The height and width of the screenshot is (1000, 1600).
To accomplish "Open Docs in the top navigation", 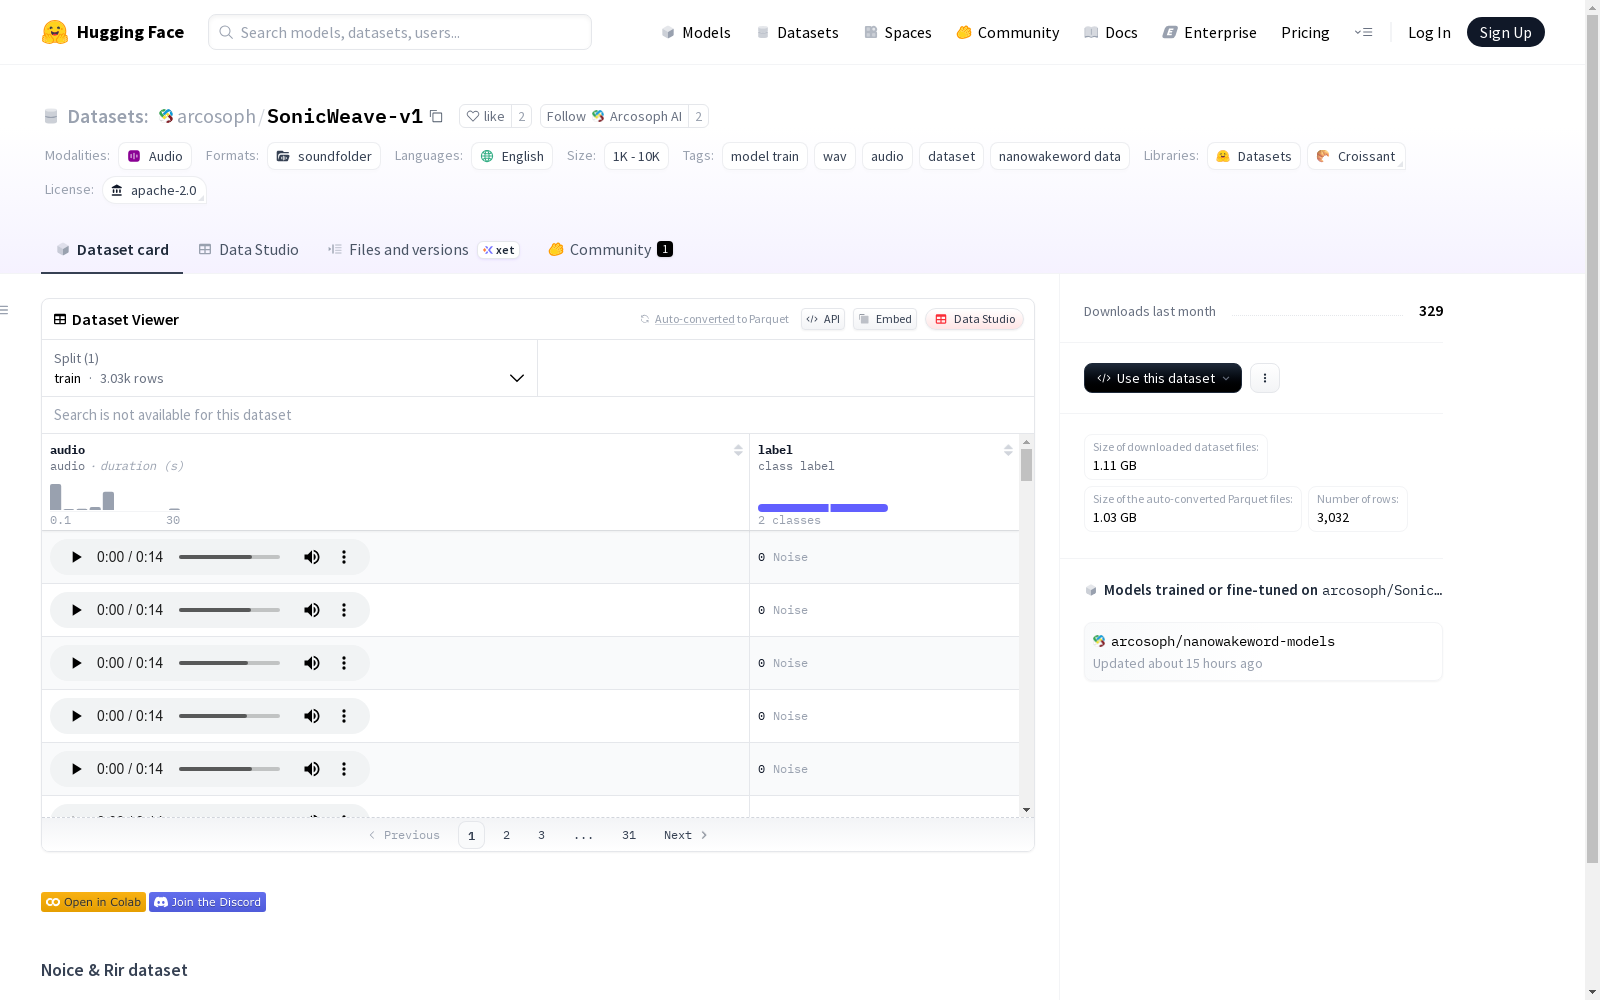I will pos(1111,32).
